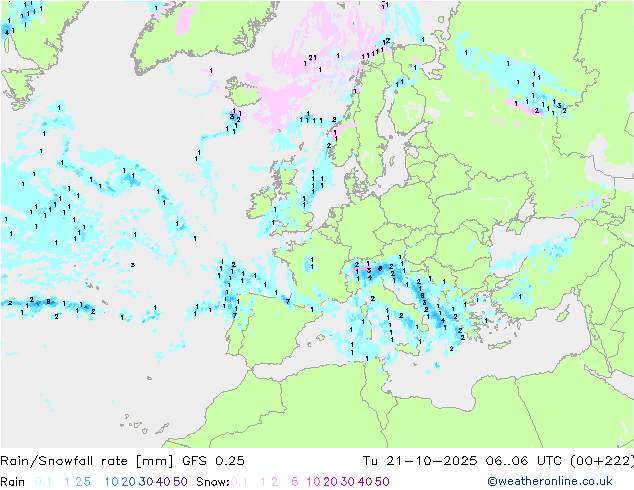Click the Rain legend value 10
This screenshot has width=634, height=490.
[112, 482]
